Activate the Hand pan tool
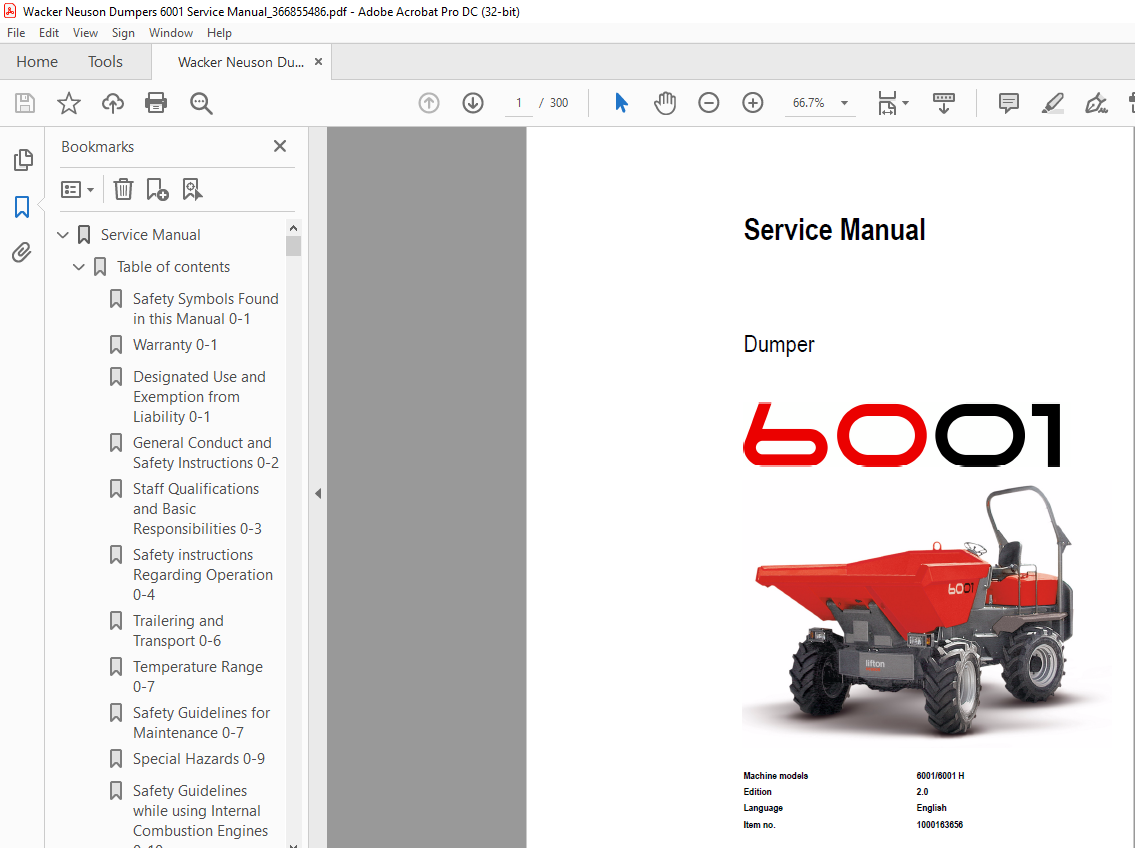Image resolution: width=1135 pixels, height=848 pixels. pos(664,103)
